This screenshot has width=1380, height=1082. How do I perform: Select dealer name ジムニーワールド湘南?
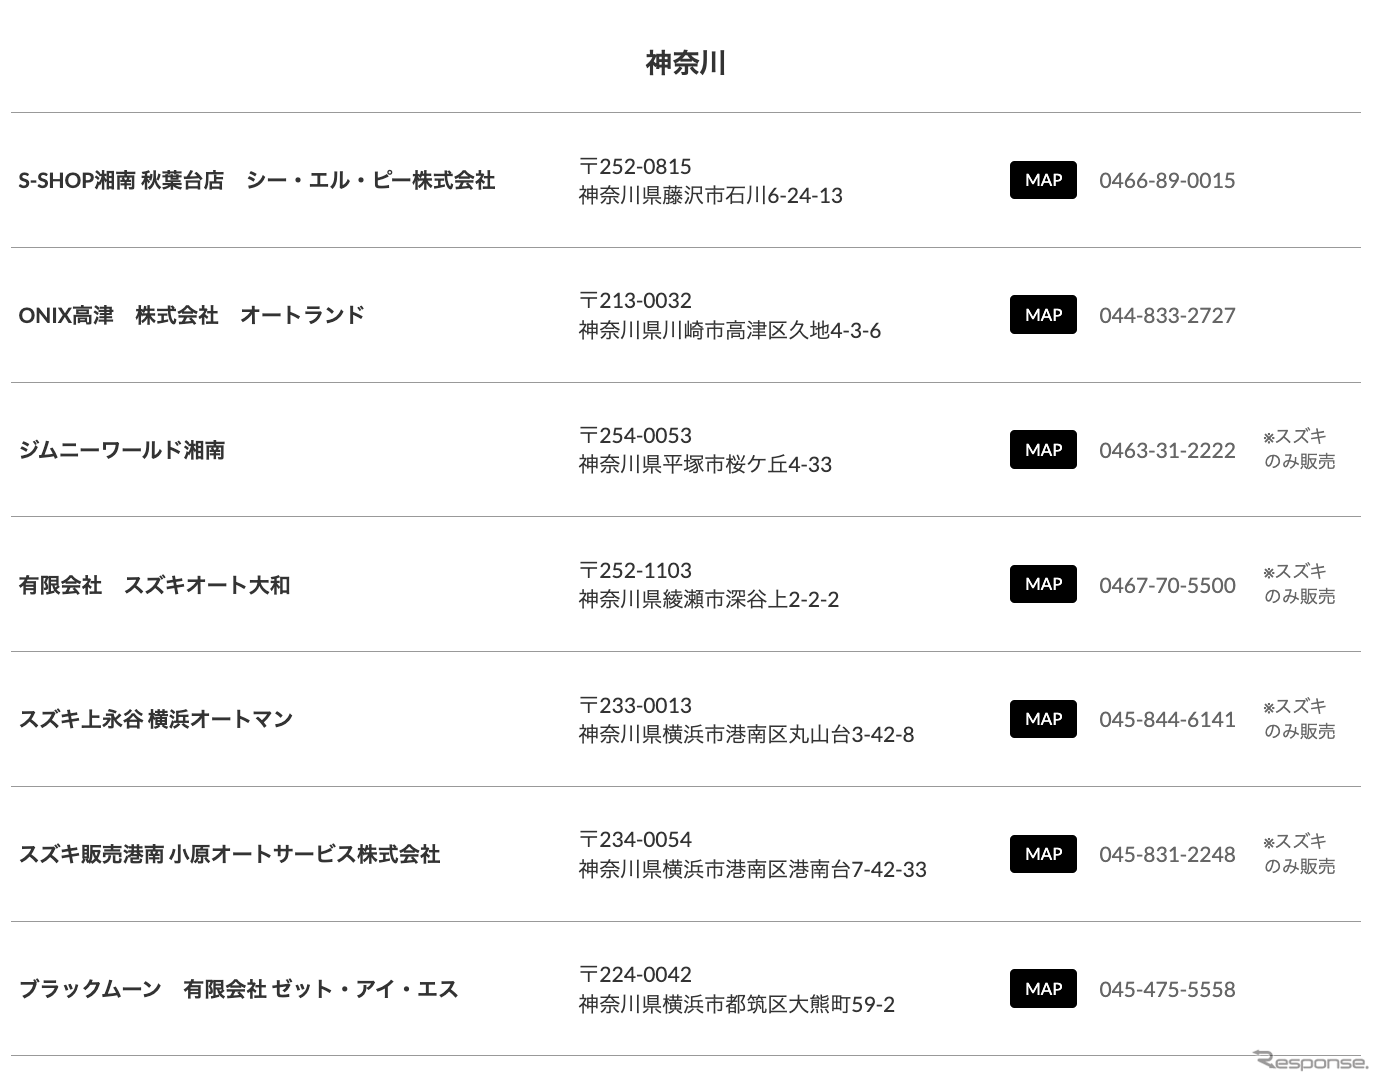pyautogui.click(x=122, y=450)
